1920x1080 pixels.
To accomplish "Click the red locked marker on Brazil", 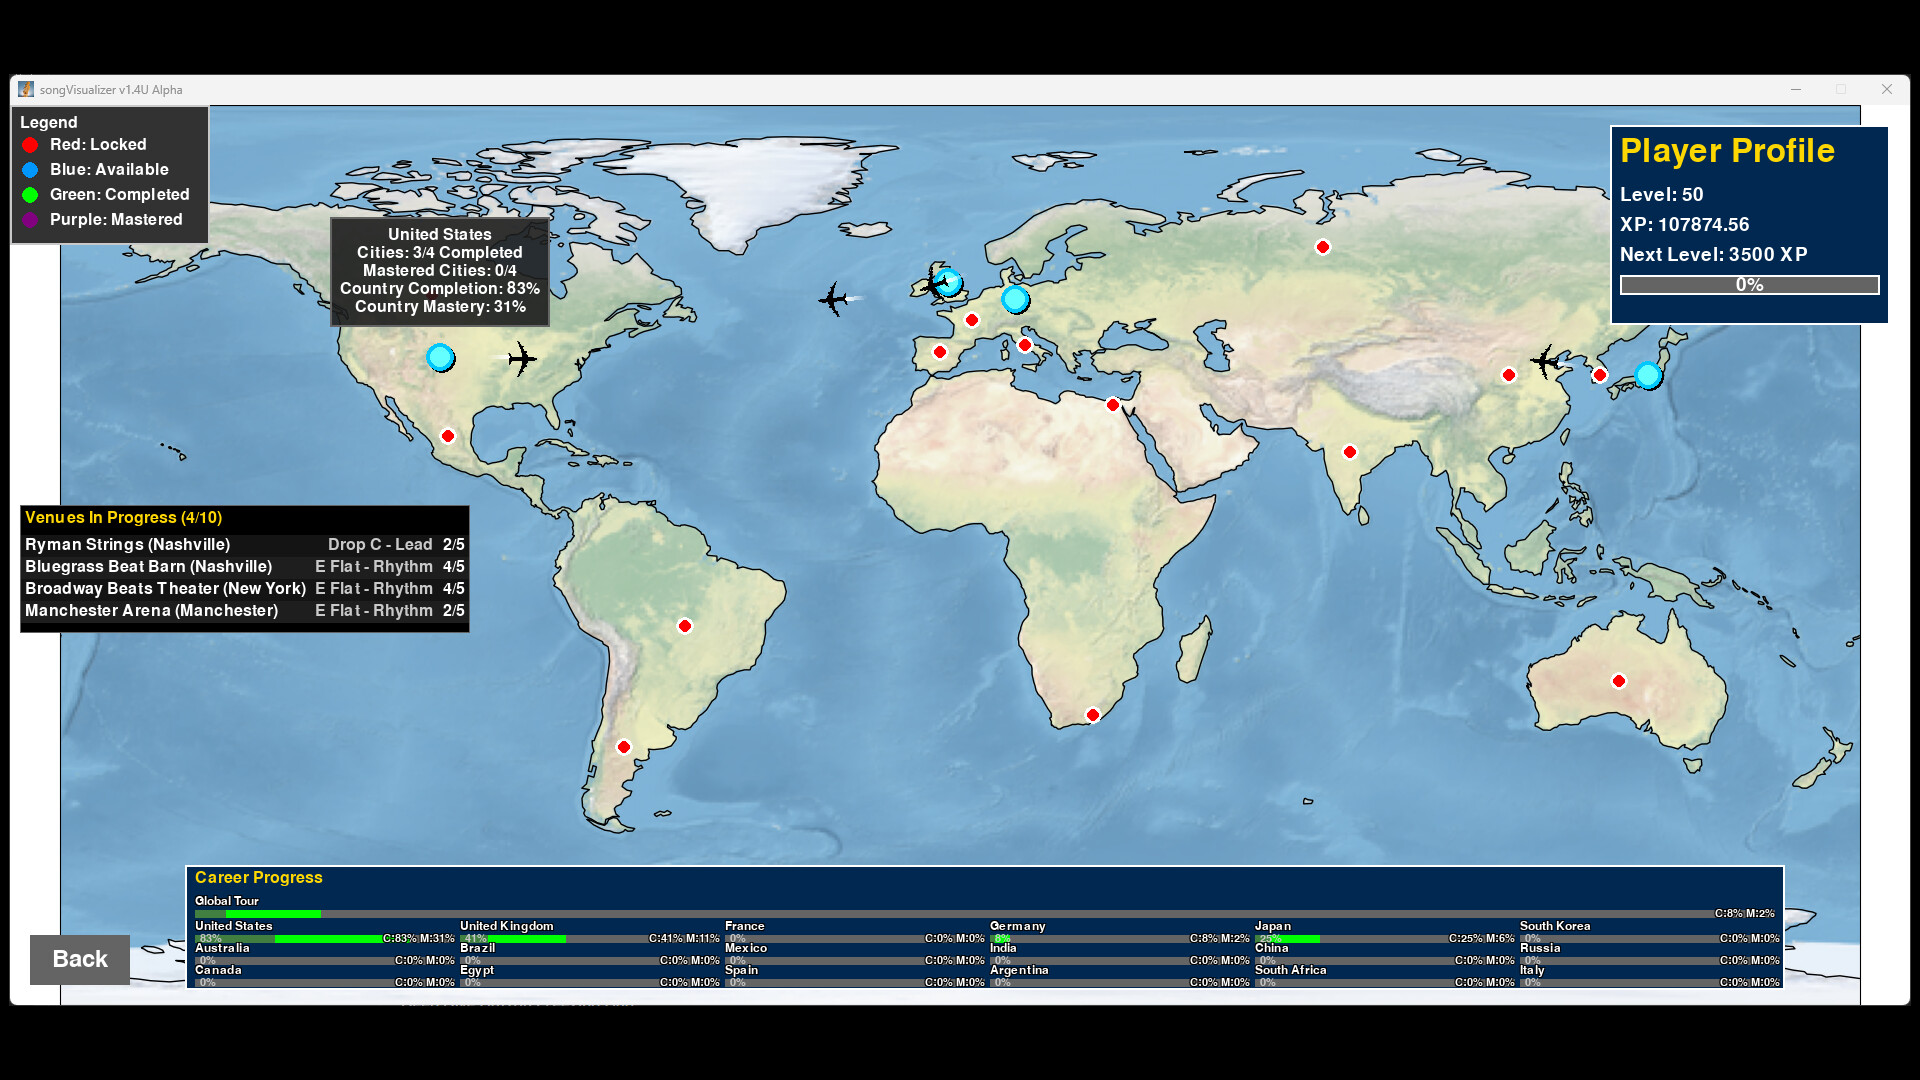I will [x=685, y=625].
